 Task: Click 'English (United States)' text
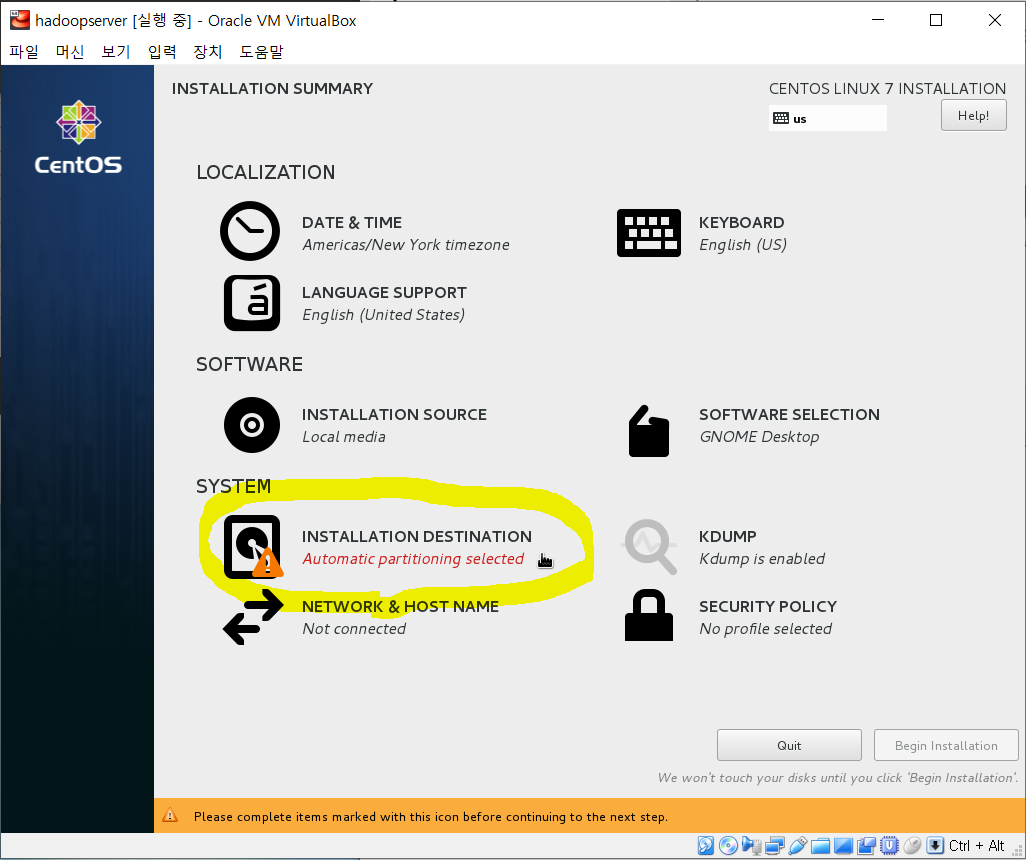pyautogui.click(x=383, y=315)
